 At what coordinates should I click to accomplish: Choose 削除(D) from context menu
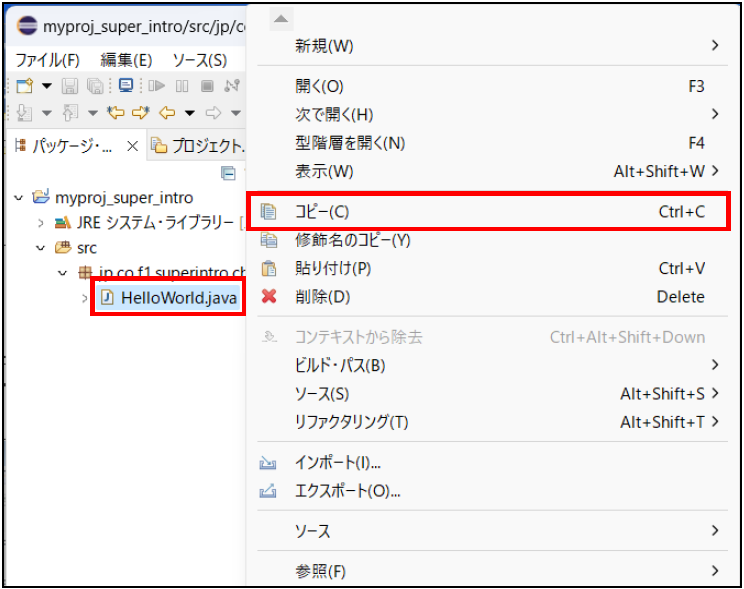(x=322, y=297)
